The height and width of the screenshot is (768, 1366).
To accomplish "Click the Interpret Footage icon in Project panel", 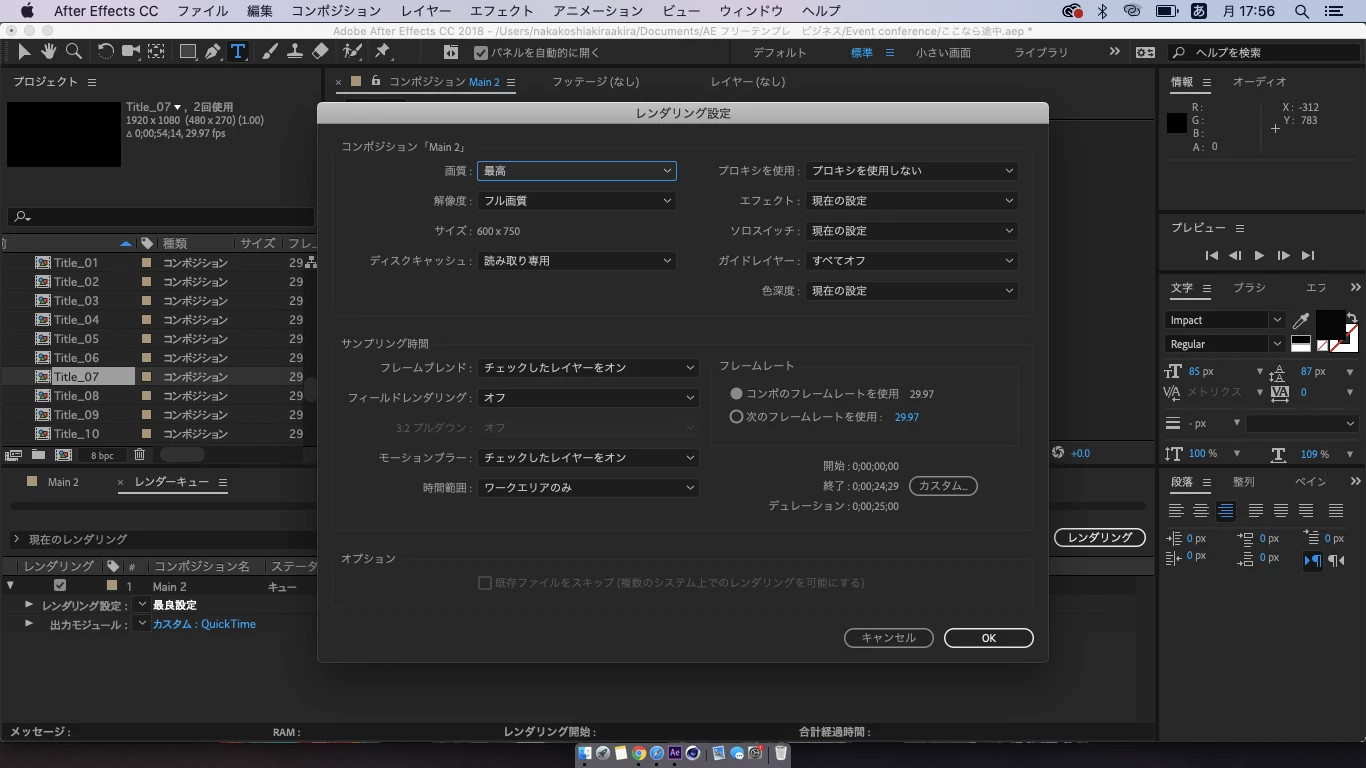I will (x=14, y=455).
